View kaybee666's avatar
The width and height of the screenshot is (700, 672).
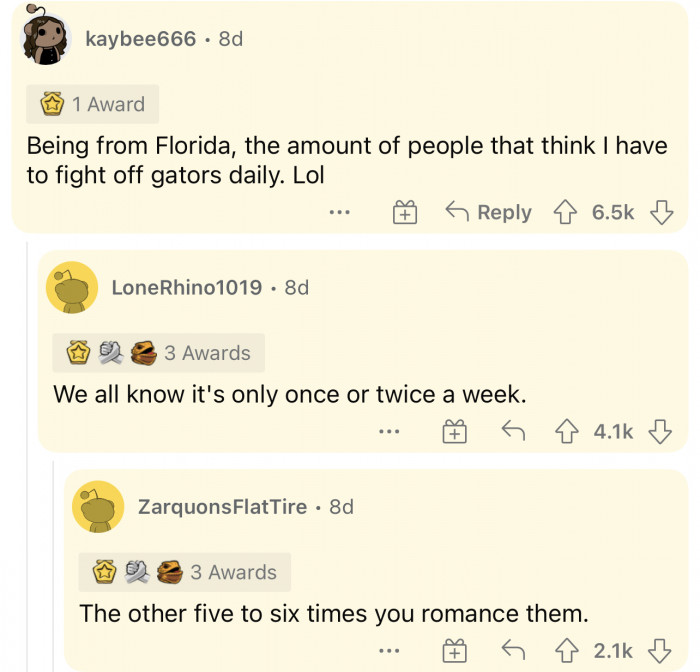(46, 39)
